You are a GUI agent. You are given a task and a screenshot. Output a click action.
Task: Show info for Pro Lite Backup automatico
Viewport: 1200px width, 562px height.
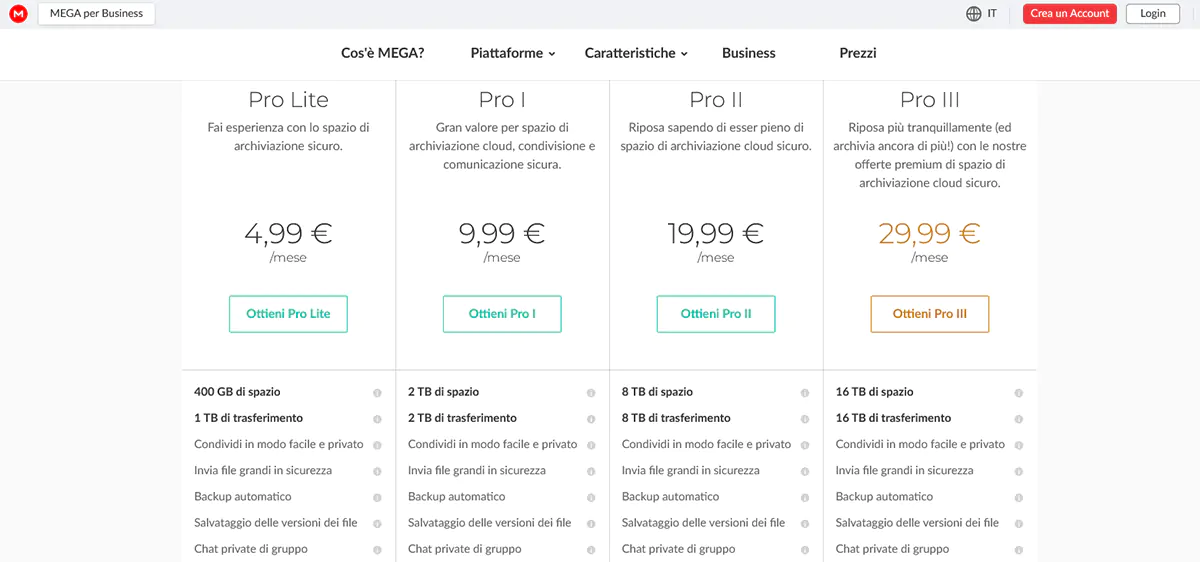click(x=377, y=497)
